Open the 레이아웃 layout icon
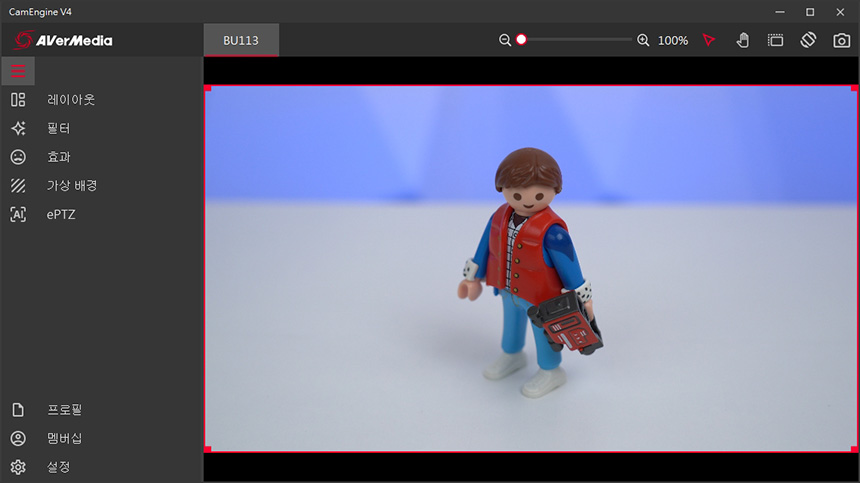Screen dimensions: 860x483 pyautogui.click(x=18, y=100)
